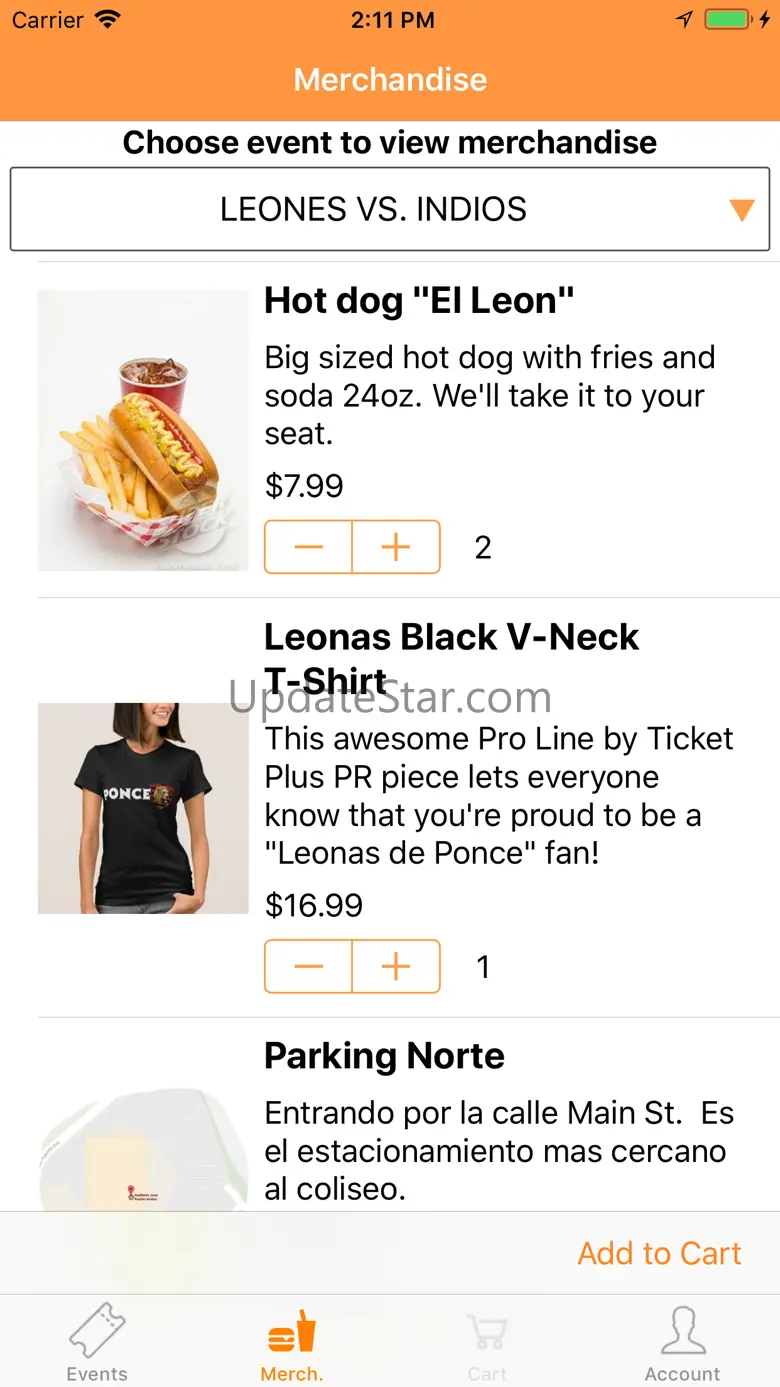Open the Cart tab icon
The image size is (780, 1387).
tap(487, 1333)
